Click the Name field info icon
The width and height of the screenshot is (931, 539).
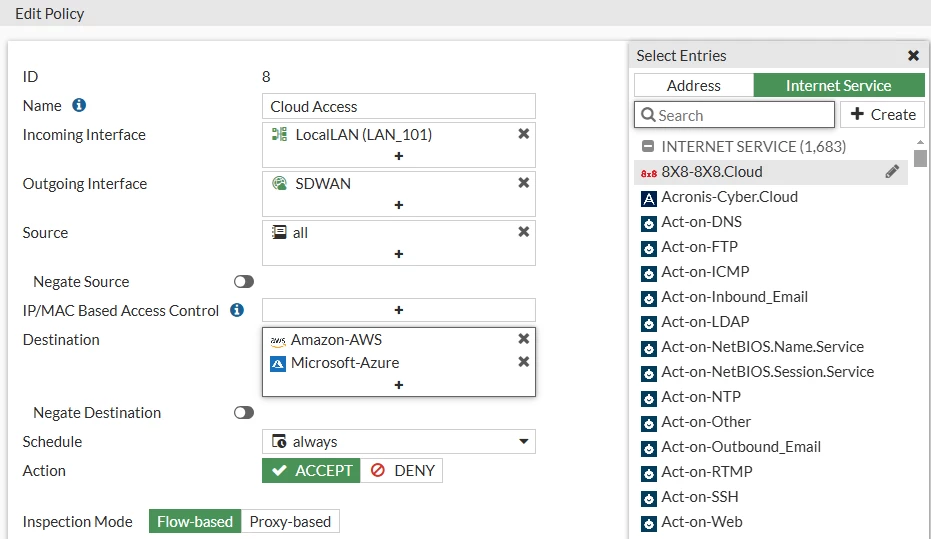click(79, 105)
